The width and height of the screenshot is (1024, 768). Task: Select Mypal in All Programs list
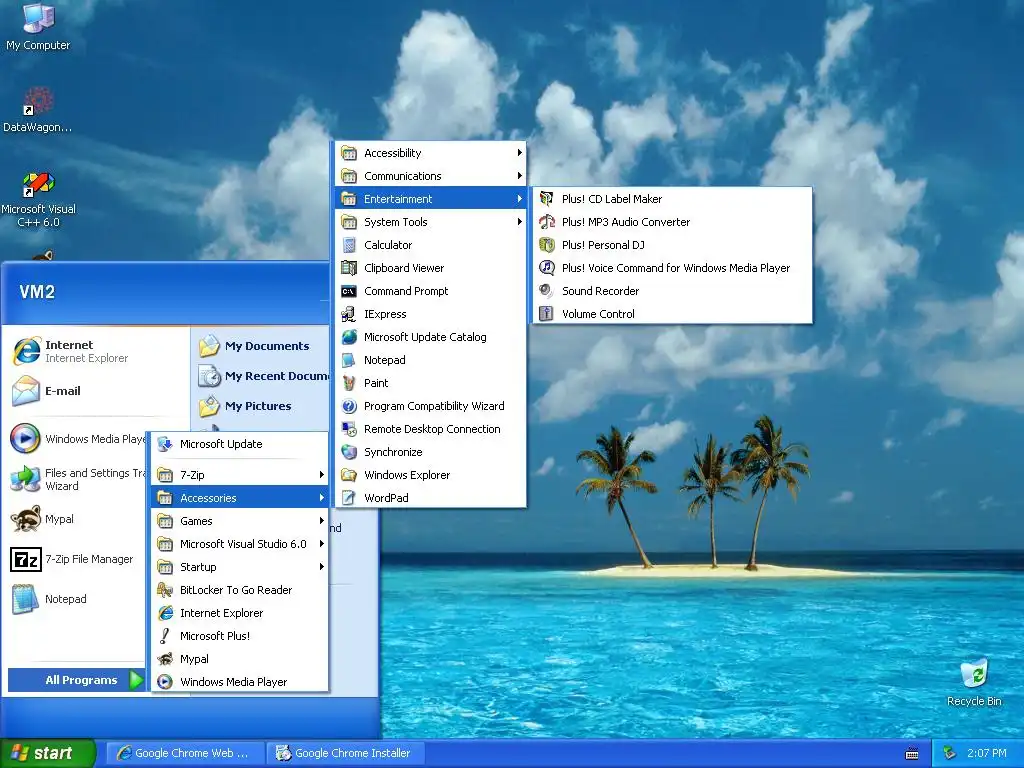tap(240, 659)
